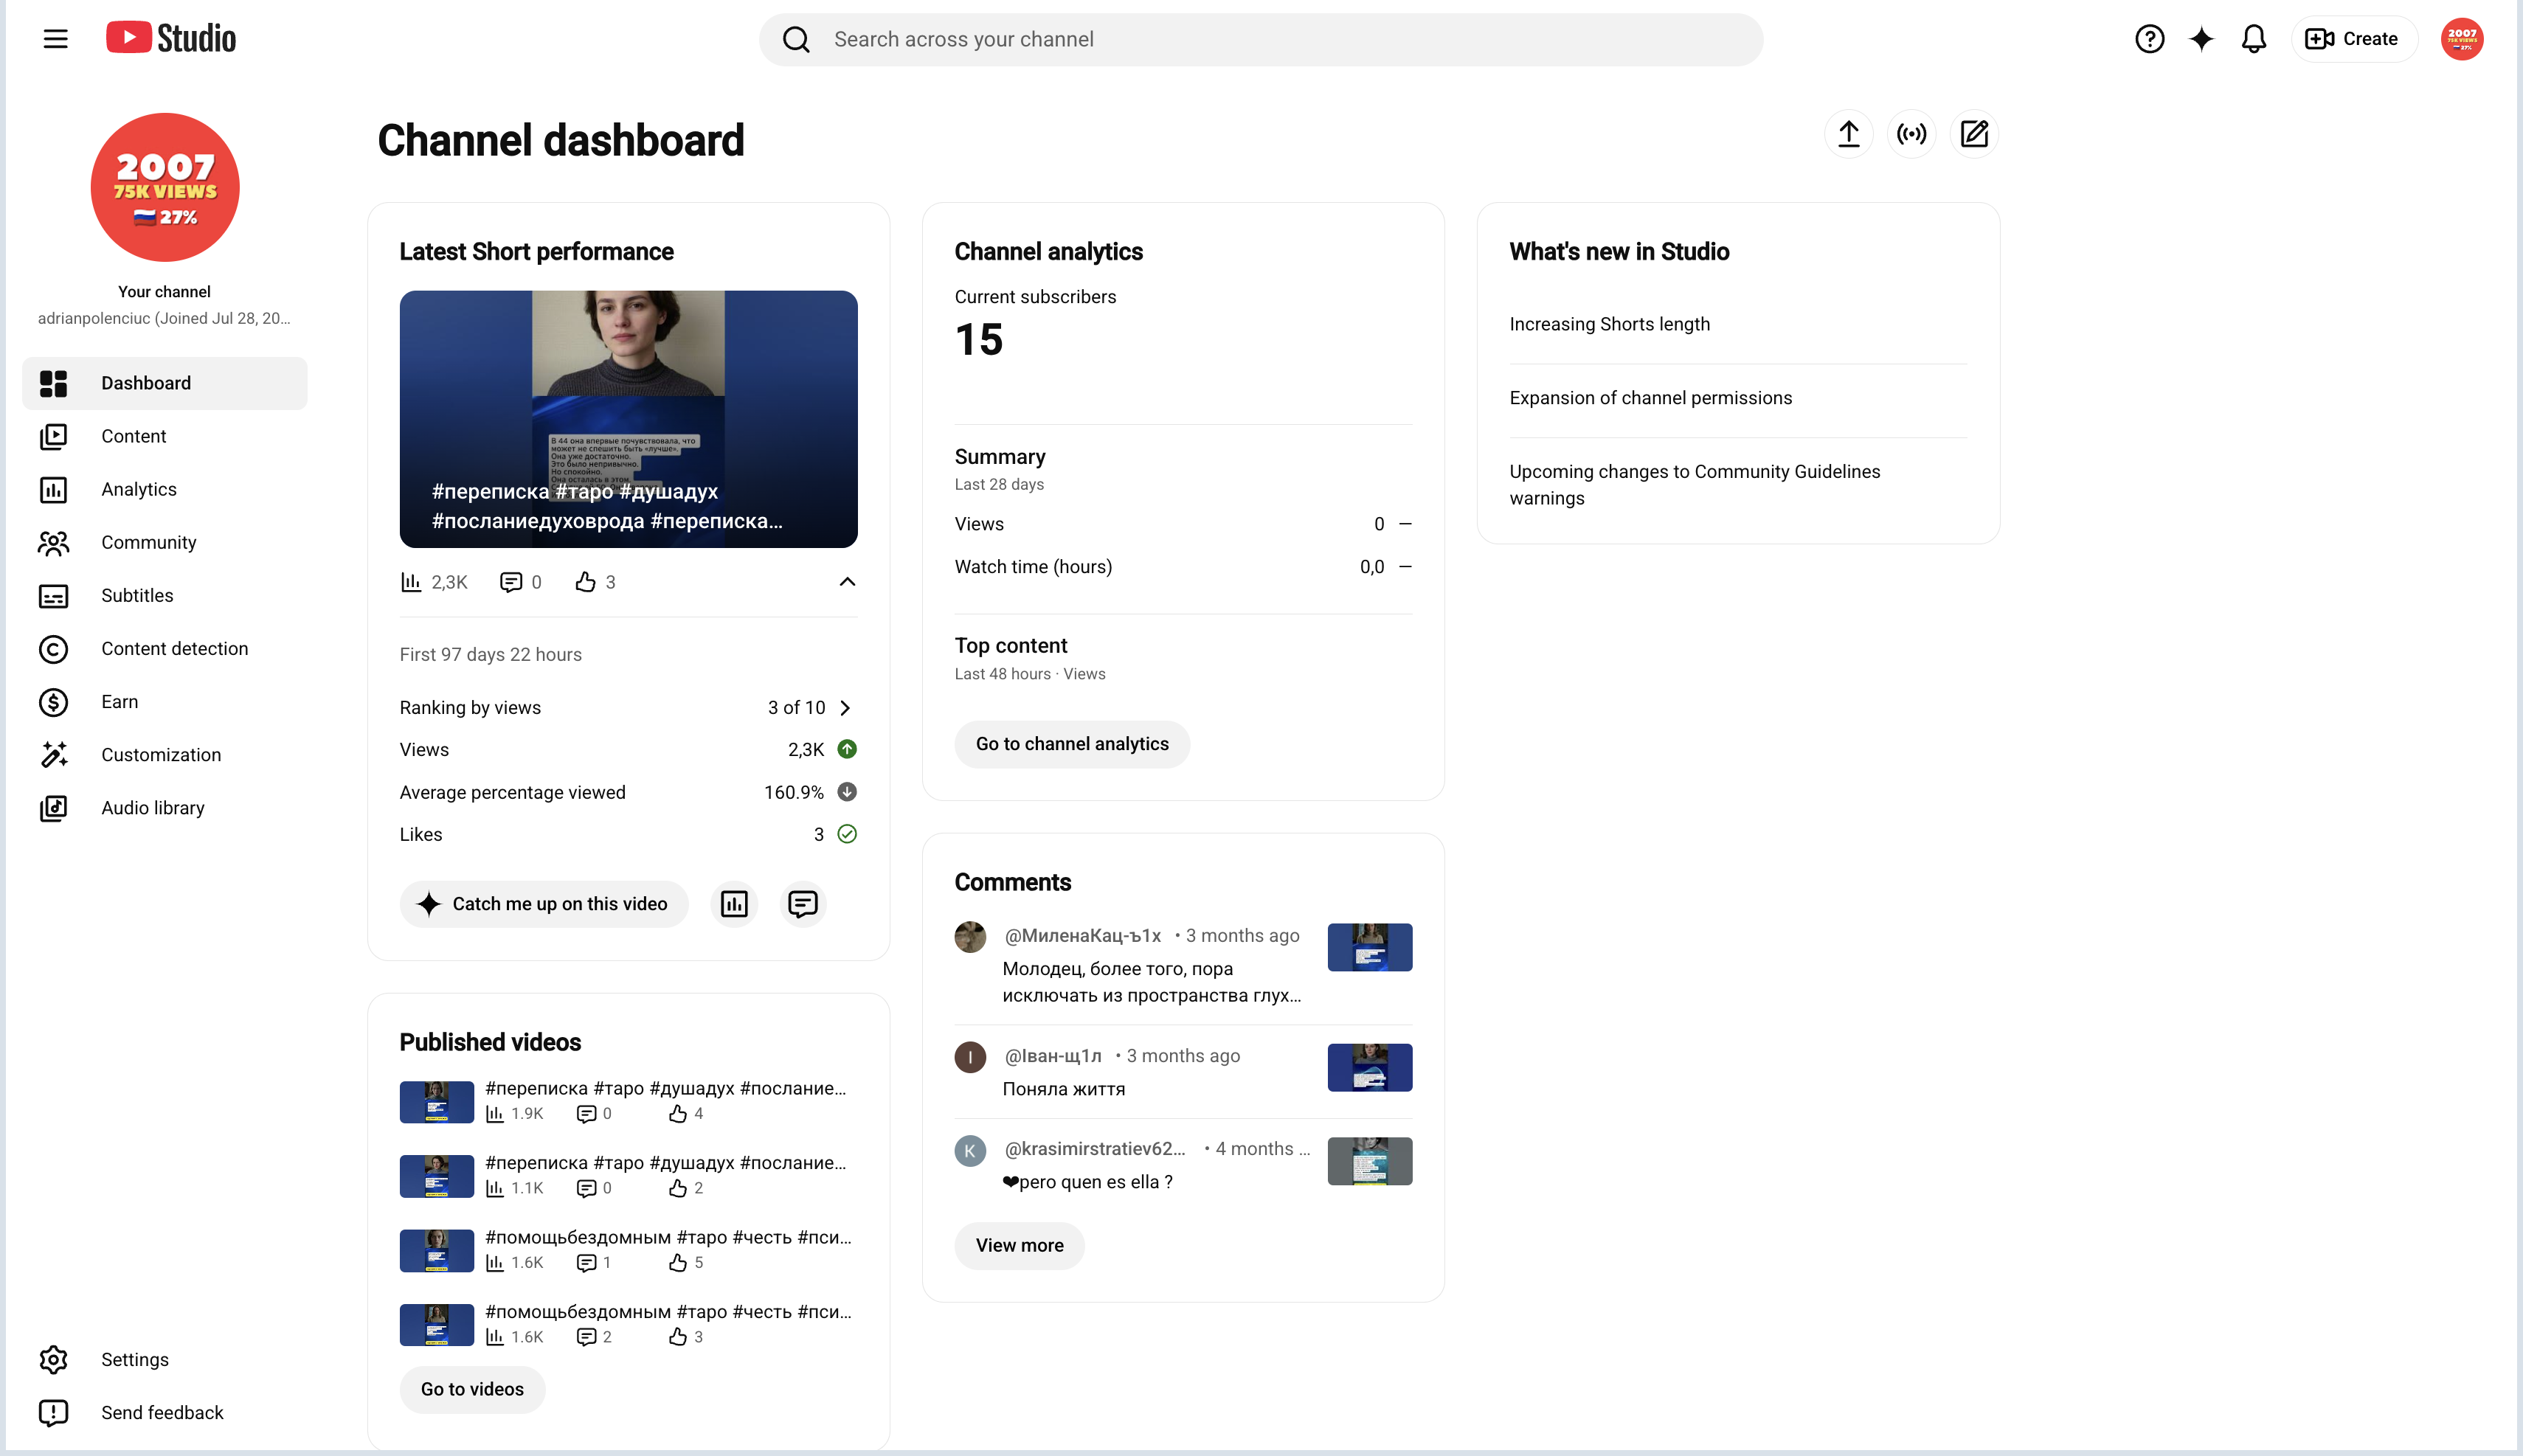Click the upload videos arrow icon

pos(1848,134)
